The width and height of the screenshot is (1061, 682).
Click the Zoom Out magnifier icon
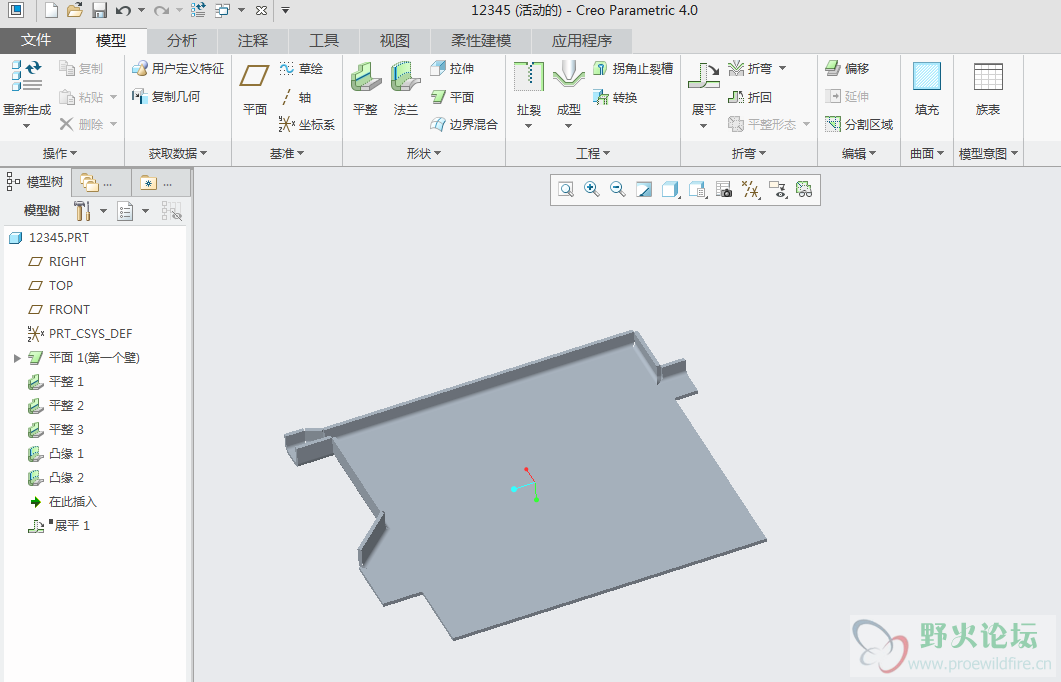[617, 189]
